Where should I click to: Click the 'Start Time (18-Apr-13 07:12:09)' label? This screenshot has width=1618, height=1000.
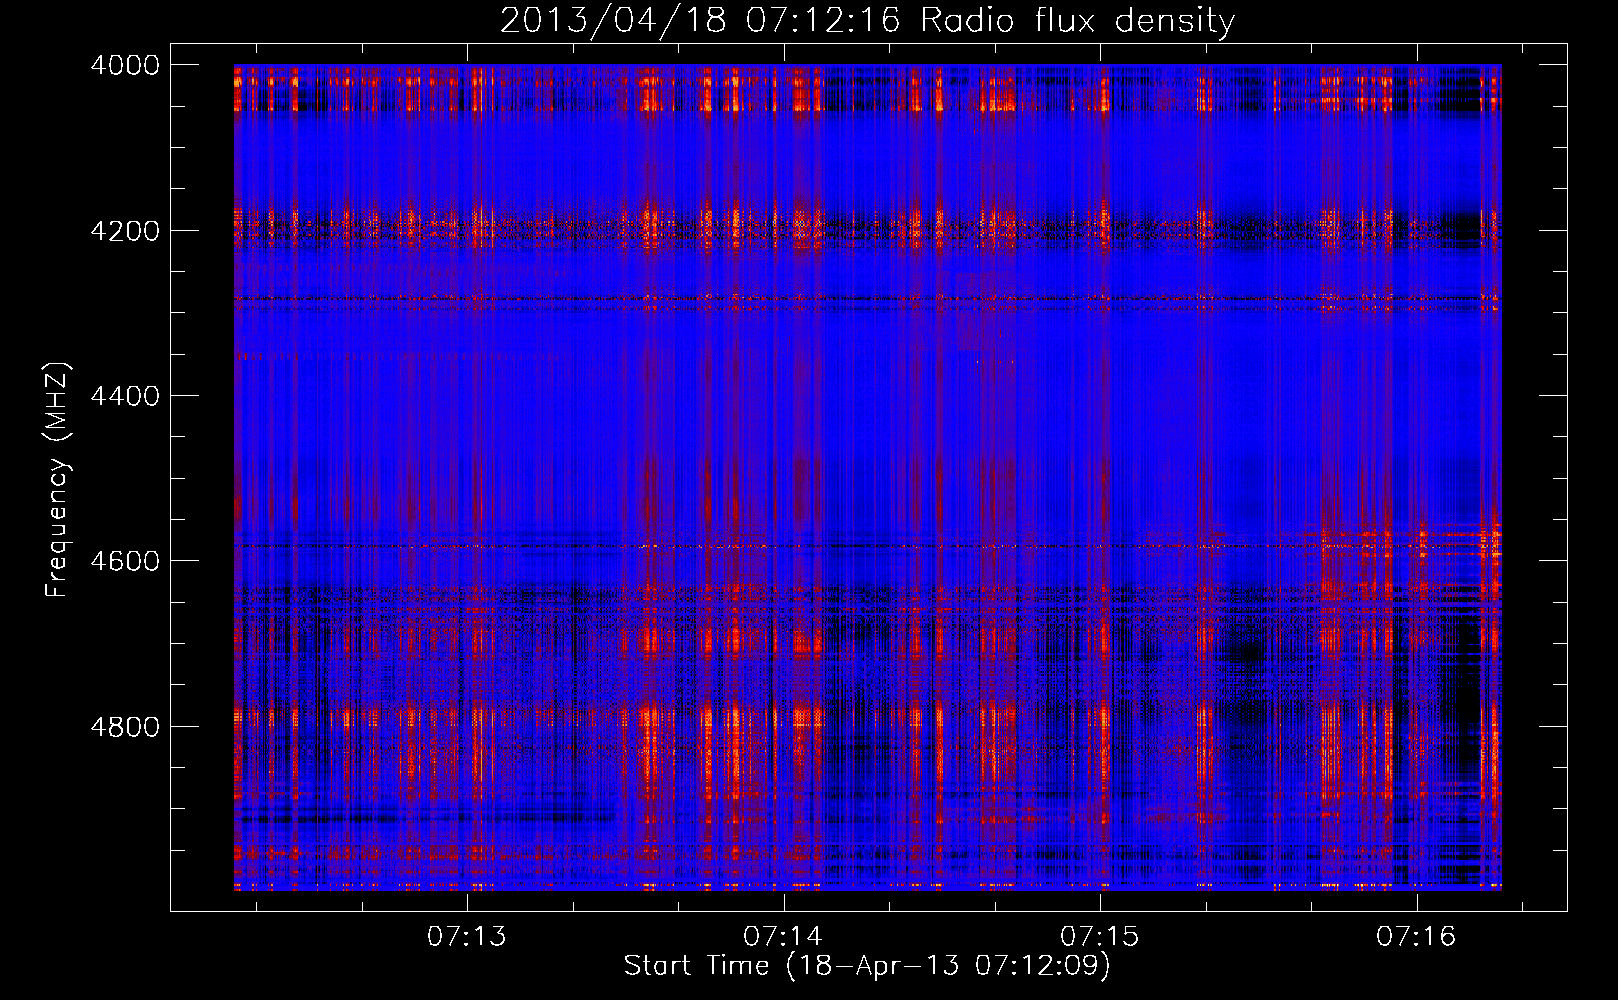pos(868,966)
